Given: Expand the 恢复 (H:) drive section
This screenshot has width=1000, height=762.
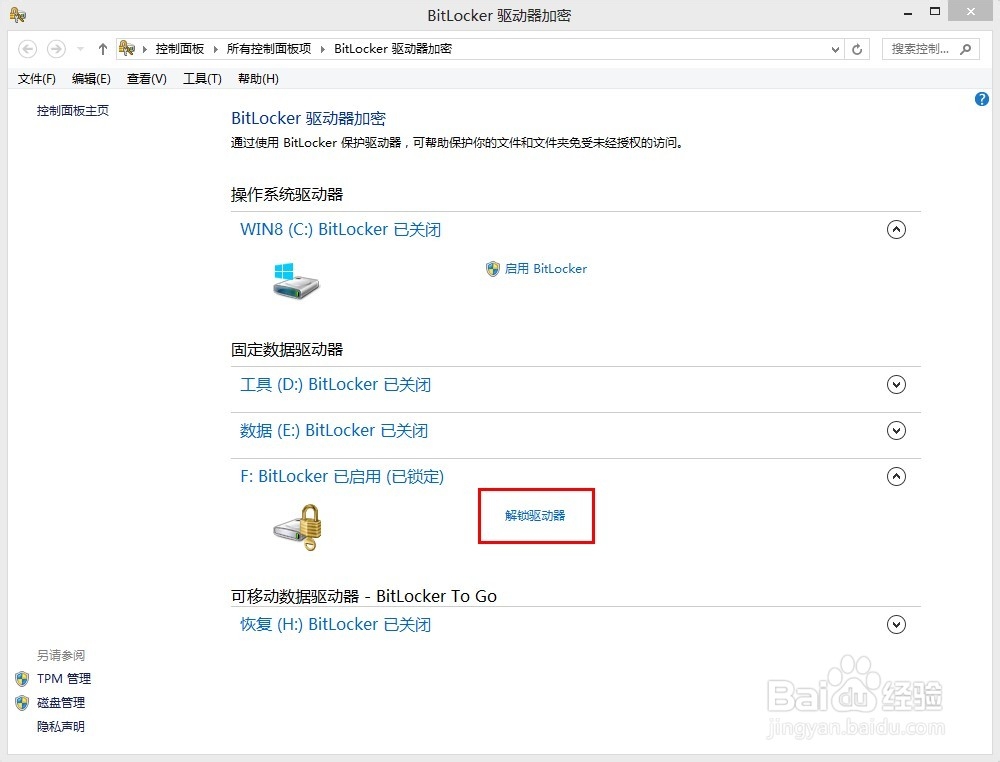Looking at the screenshot, I should click(x=896, y=624).
